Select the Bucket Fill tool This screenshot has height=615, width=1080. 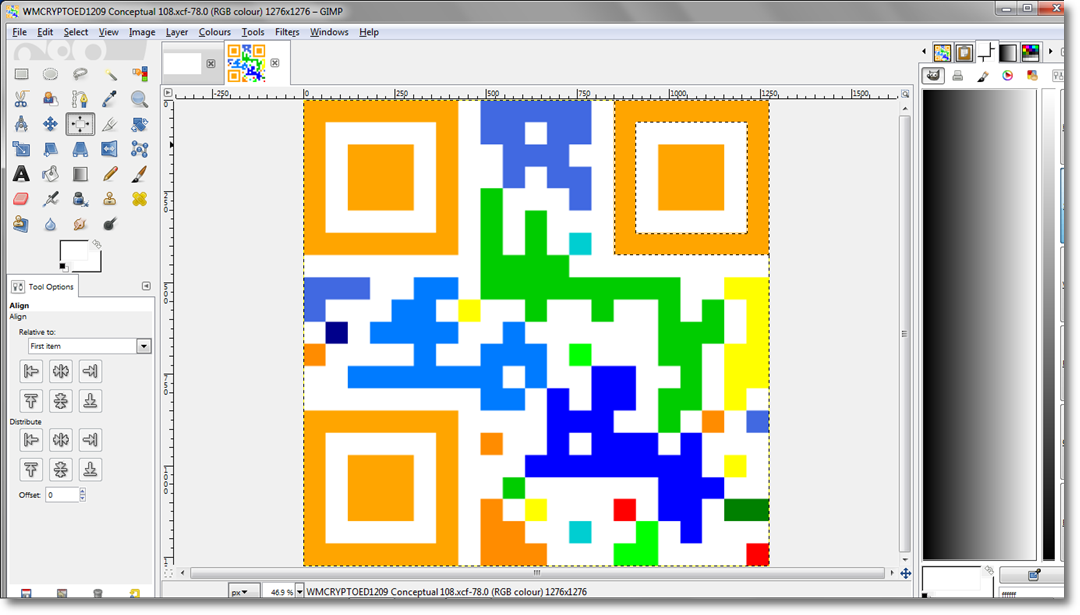50,174
